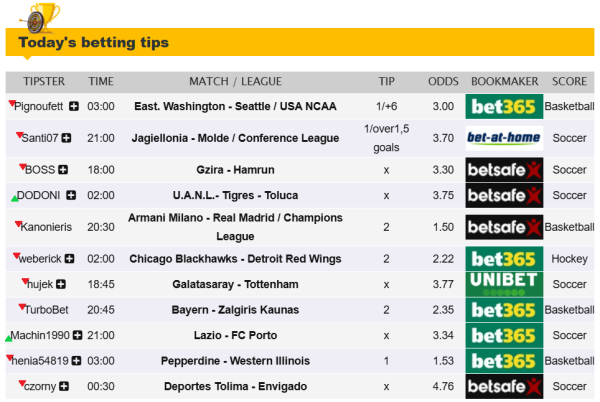The width and height of the screenshot is (600, 402).
Task: Open the Lazio - FC Porto match
Action: pos(235,335)
